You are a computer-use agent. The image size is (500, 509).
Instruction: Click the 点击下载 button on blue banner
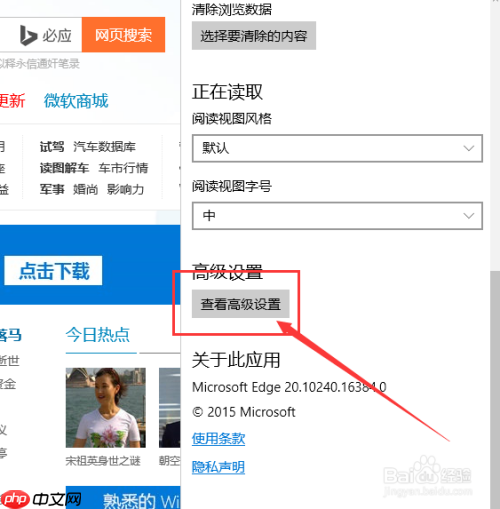click(53, 271)
